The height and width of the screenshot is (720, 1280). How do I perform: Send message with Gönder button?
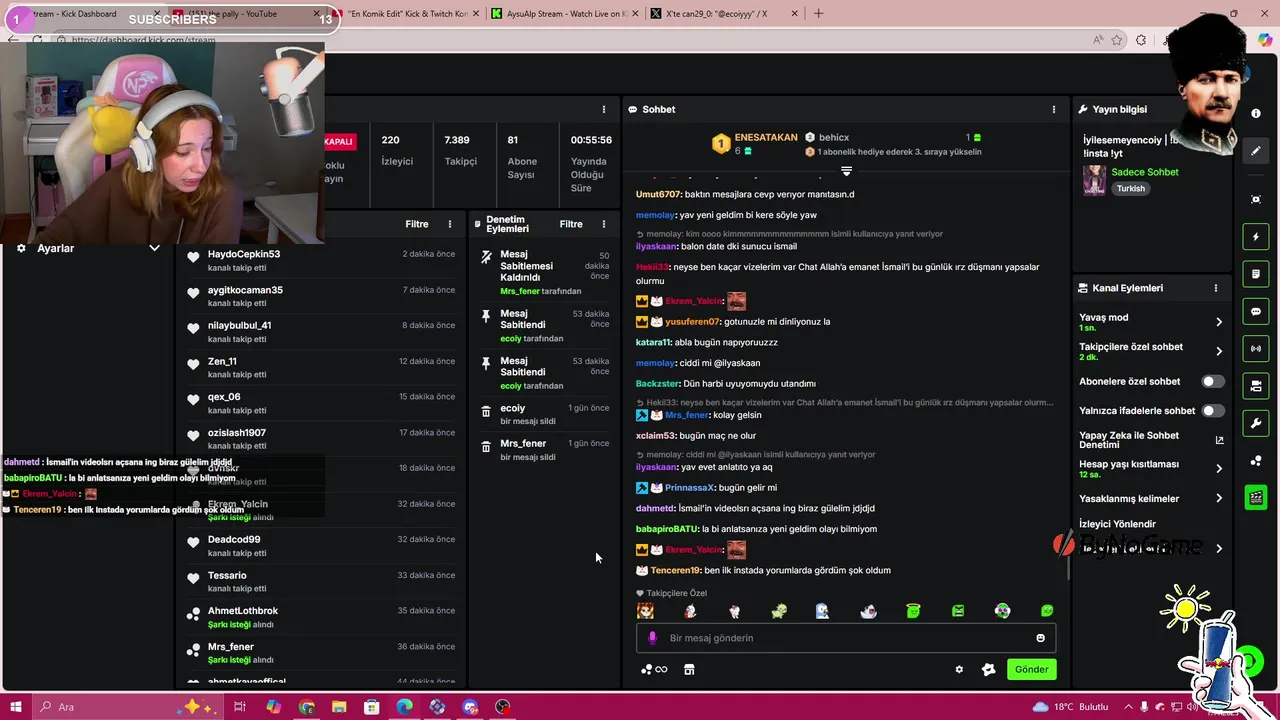pos(1031,670)
